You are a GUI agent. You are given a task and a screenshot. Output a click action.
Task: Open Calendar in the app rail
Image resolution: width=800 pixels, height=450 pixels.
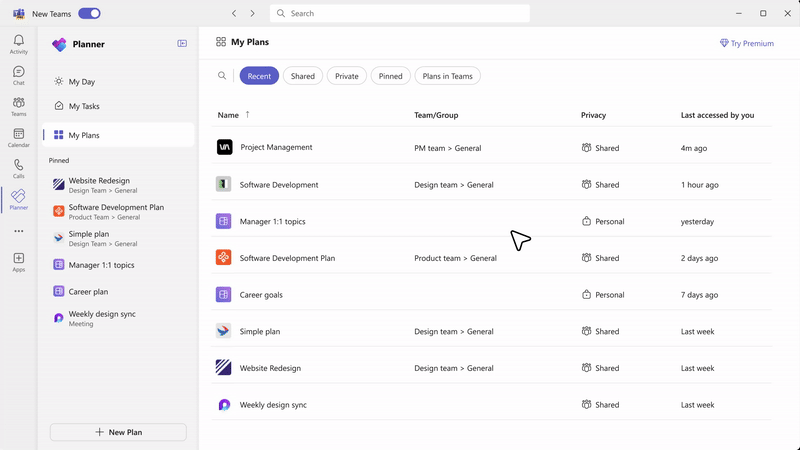pos(18,137)
